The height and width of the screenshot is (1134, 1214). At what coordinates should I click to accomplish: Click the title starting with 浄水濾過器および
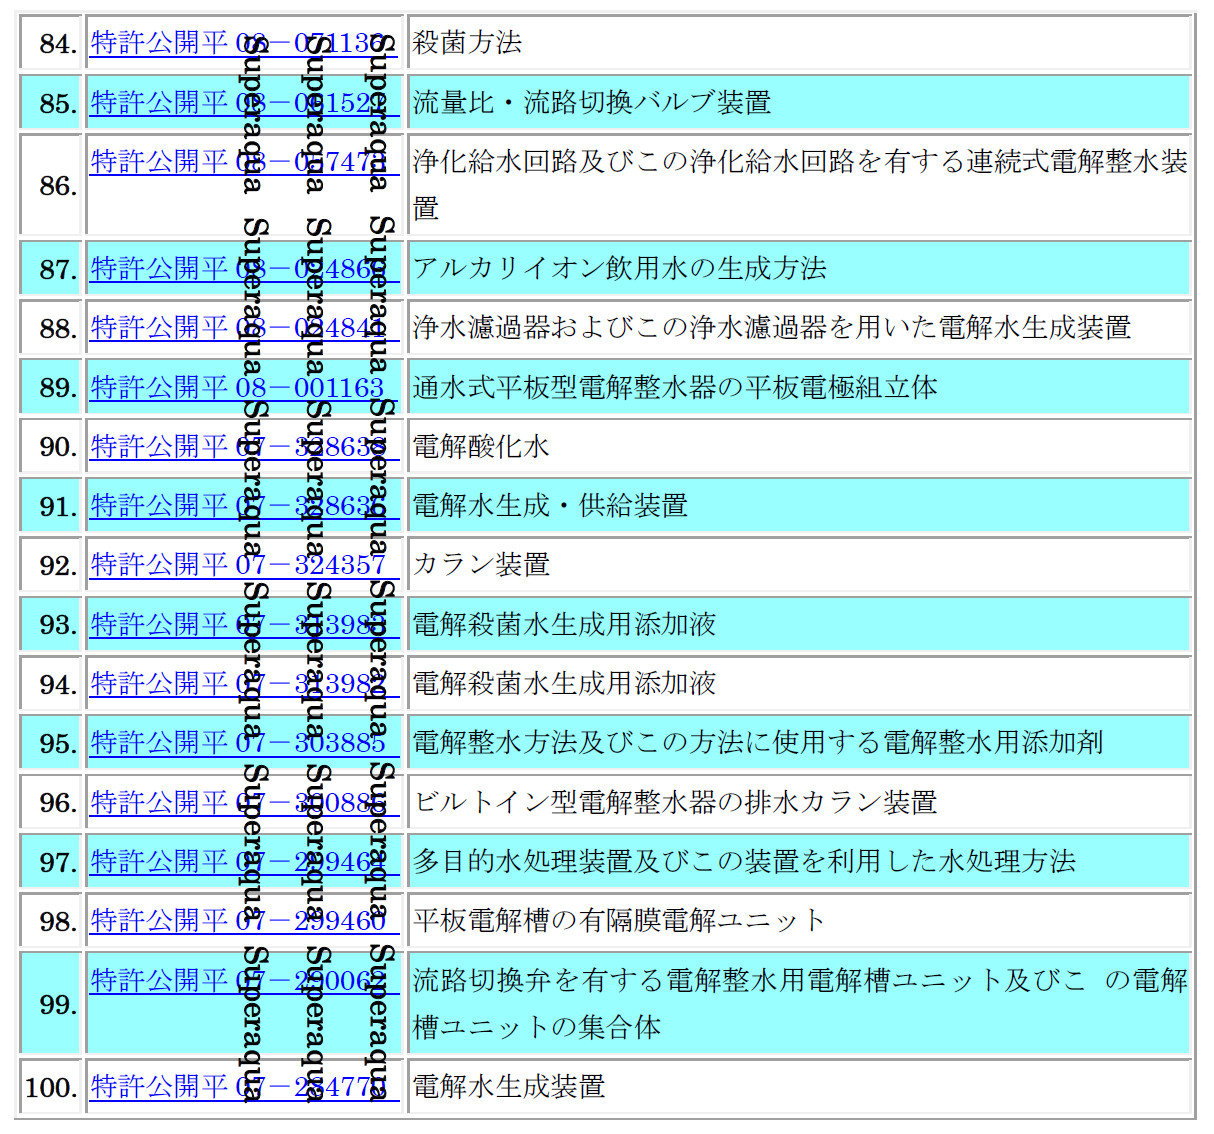pyautogui.click(x=772, y=327)
